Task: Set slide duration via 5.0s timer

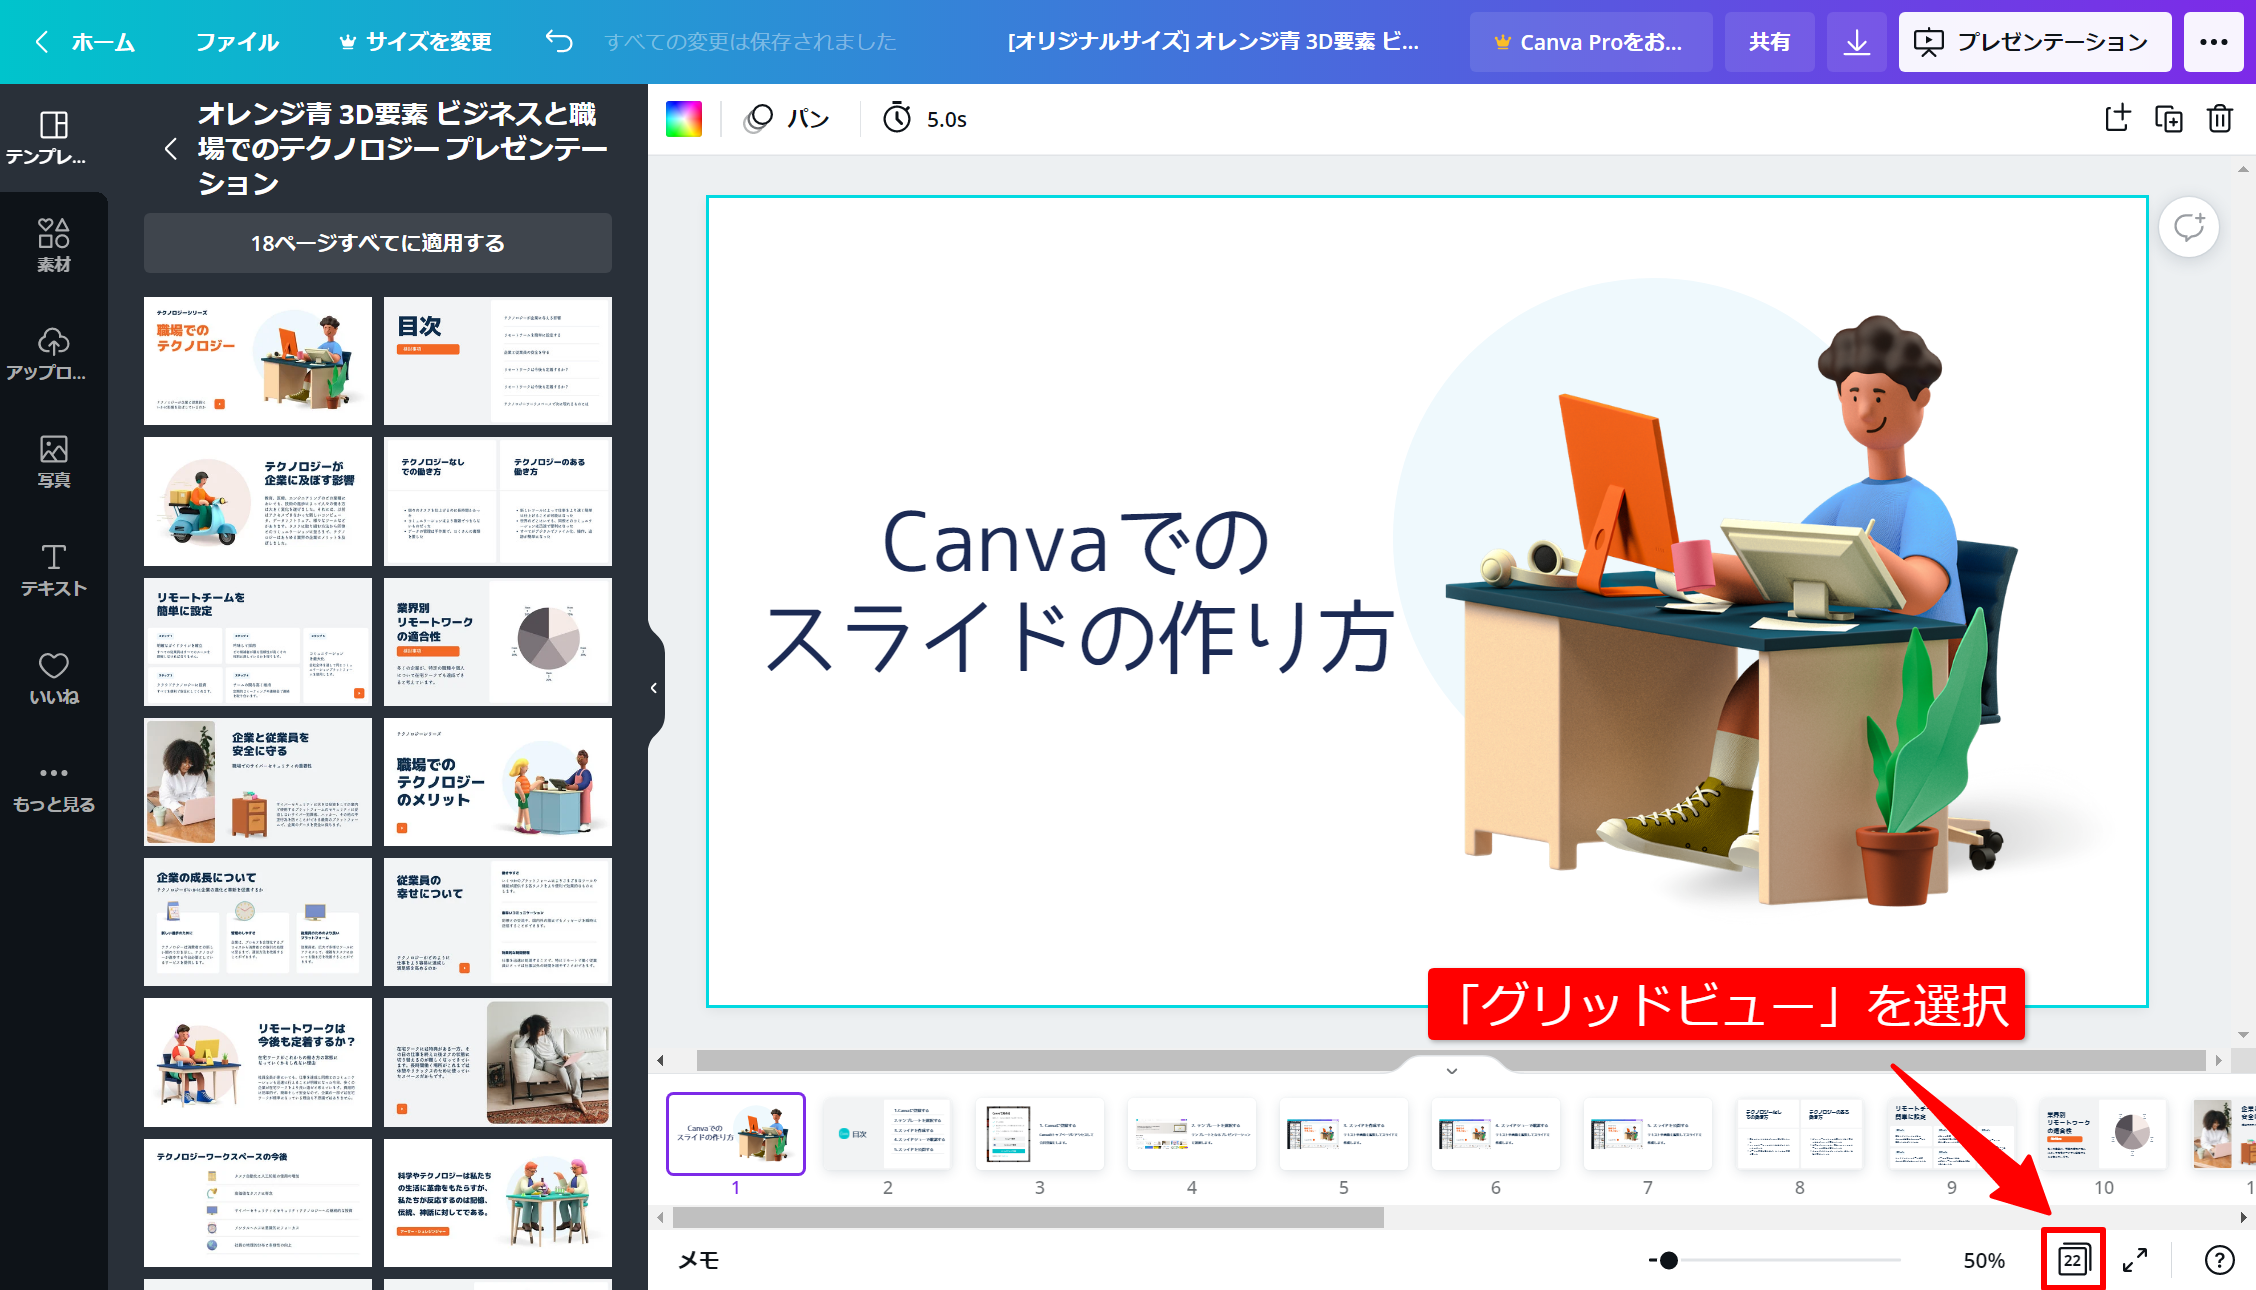Action: 925,119
